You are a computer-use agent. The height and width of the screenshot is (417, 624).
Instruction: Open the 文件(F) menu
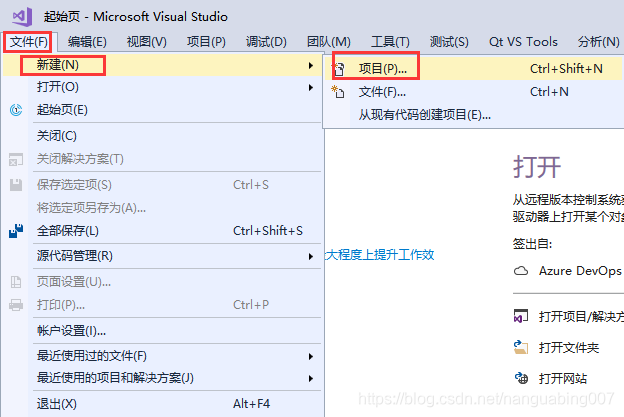(x=28, y=42)
